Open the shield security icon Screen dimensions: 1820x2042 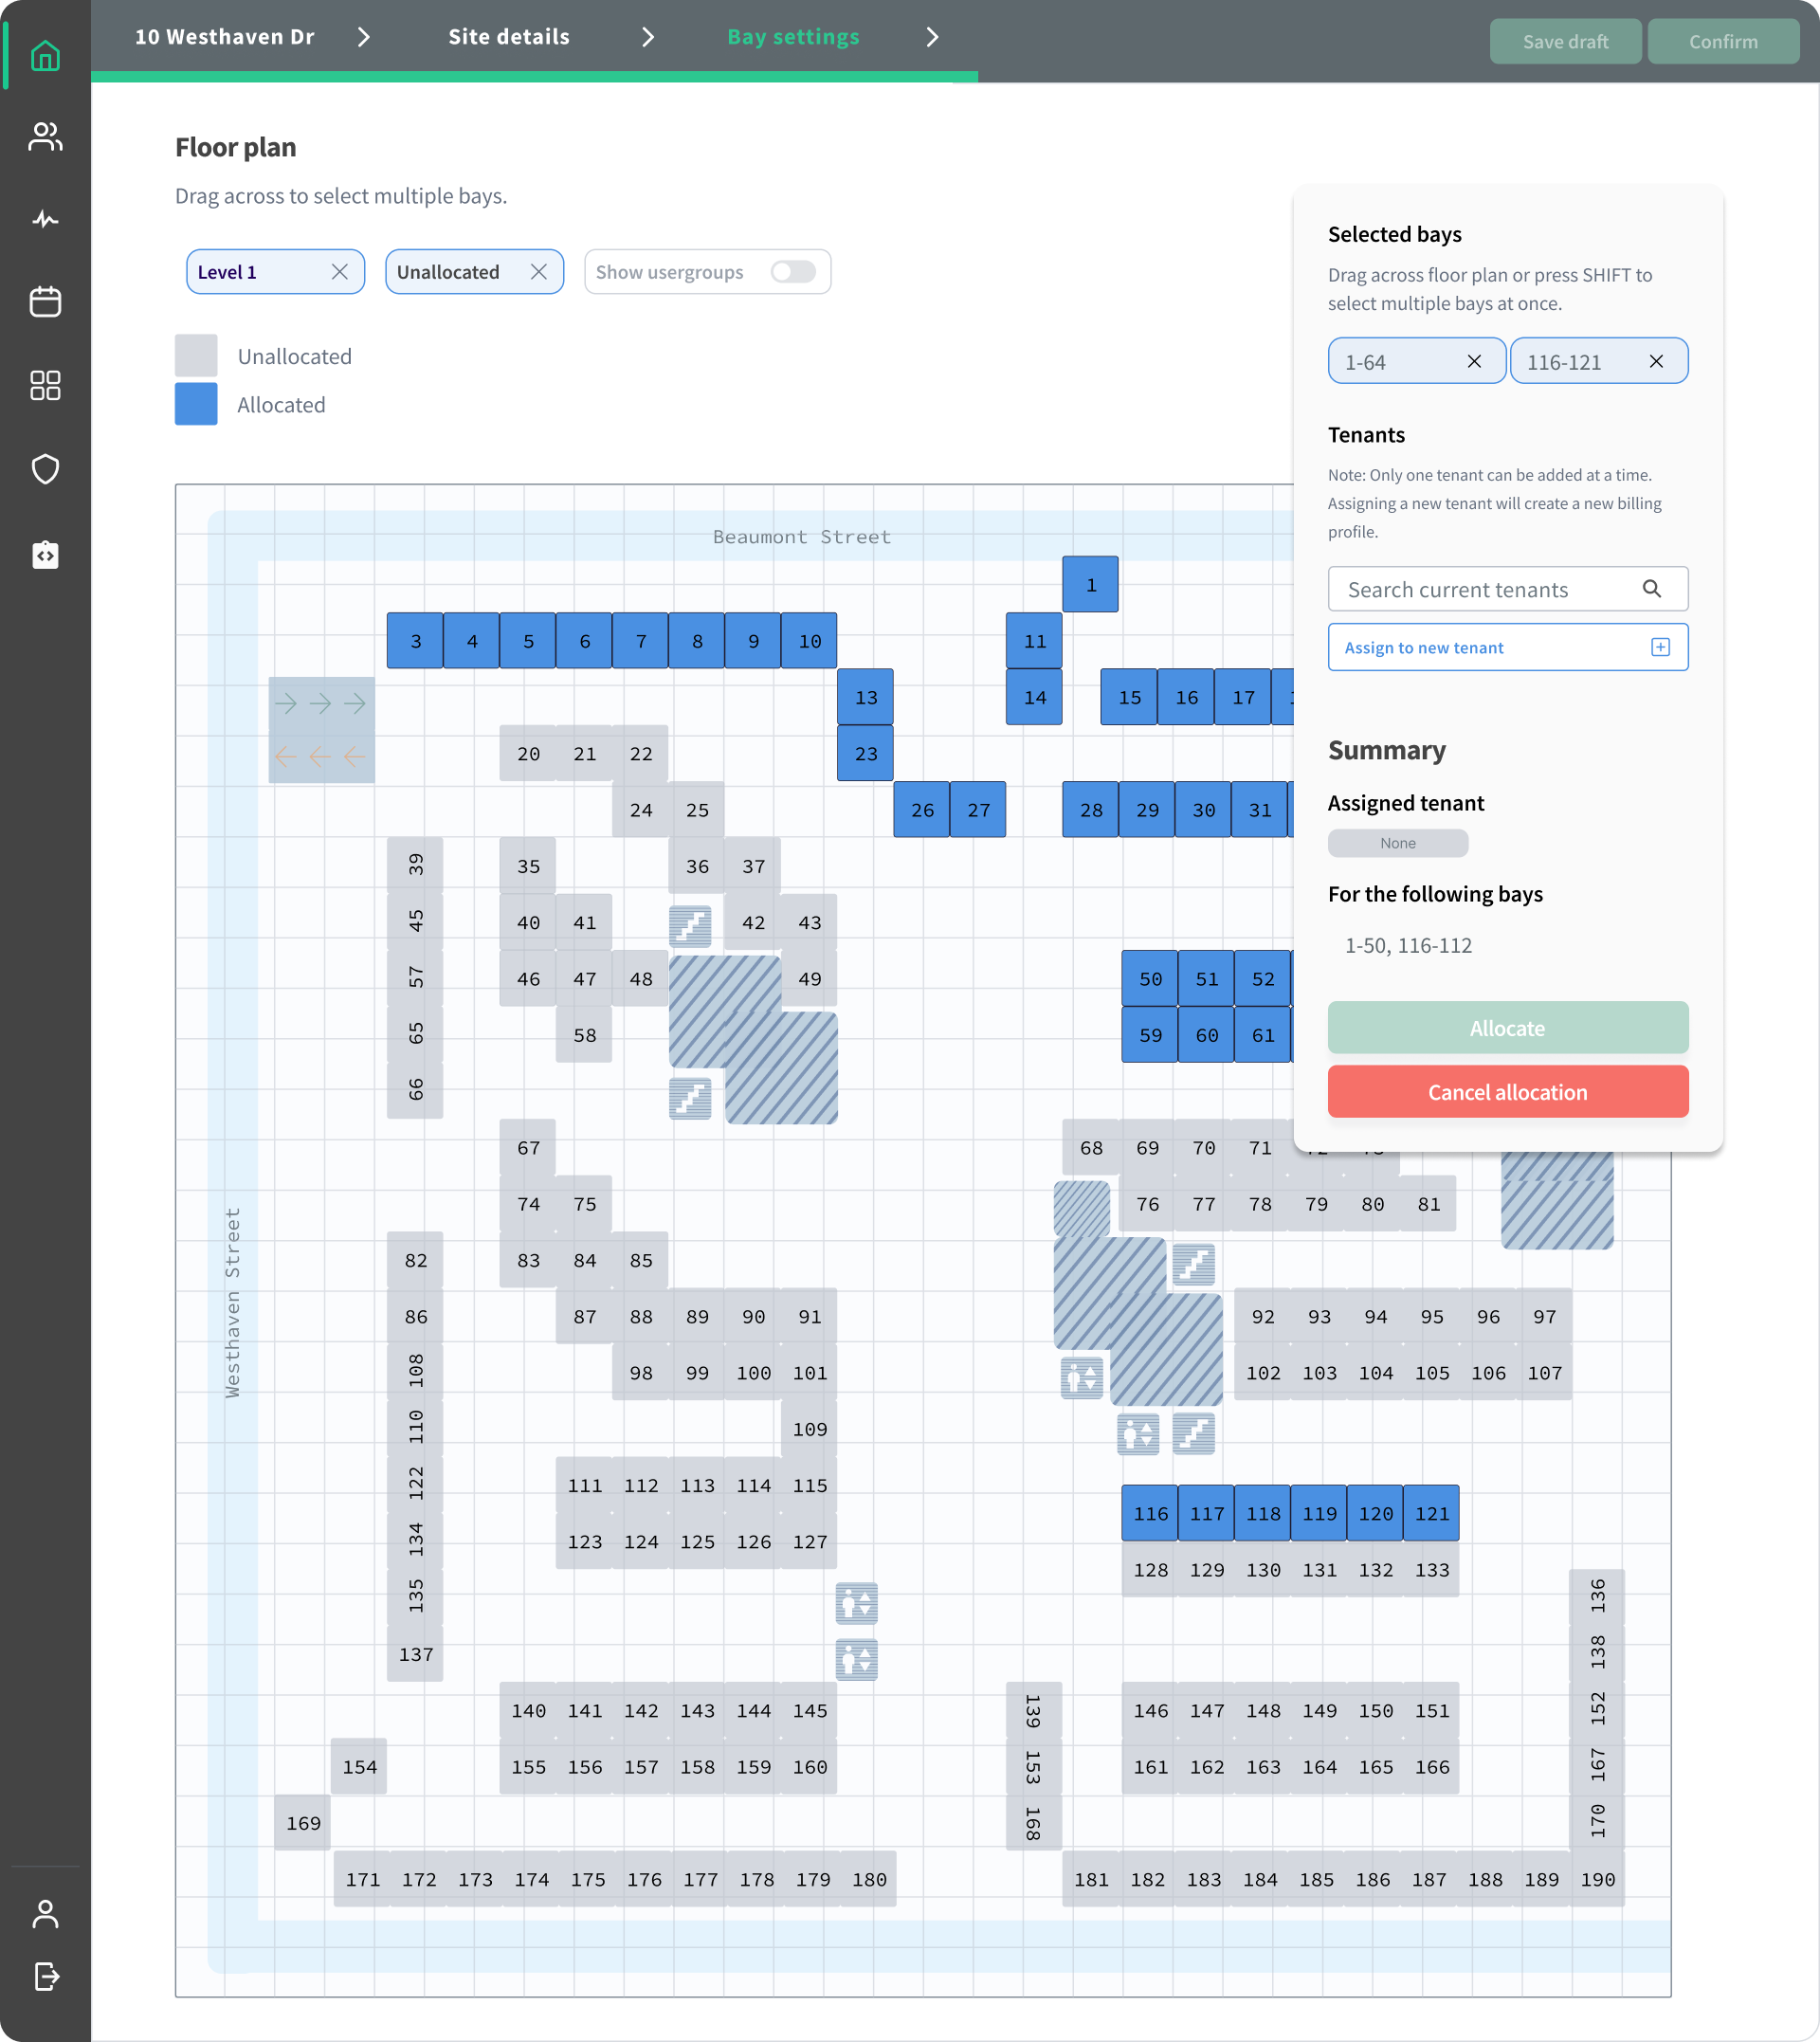(x=45, y=468)
